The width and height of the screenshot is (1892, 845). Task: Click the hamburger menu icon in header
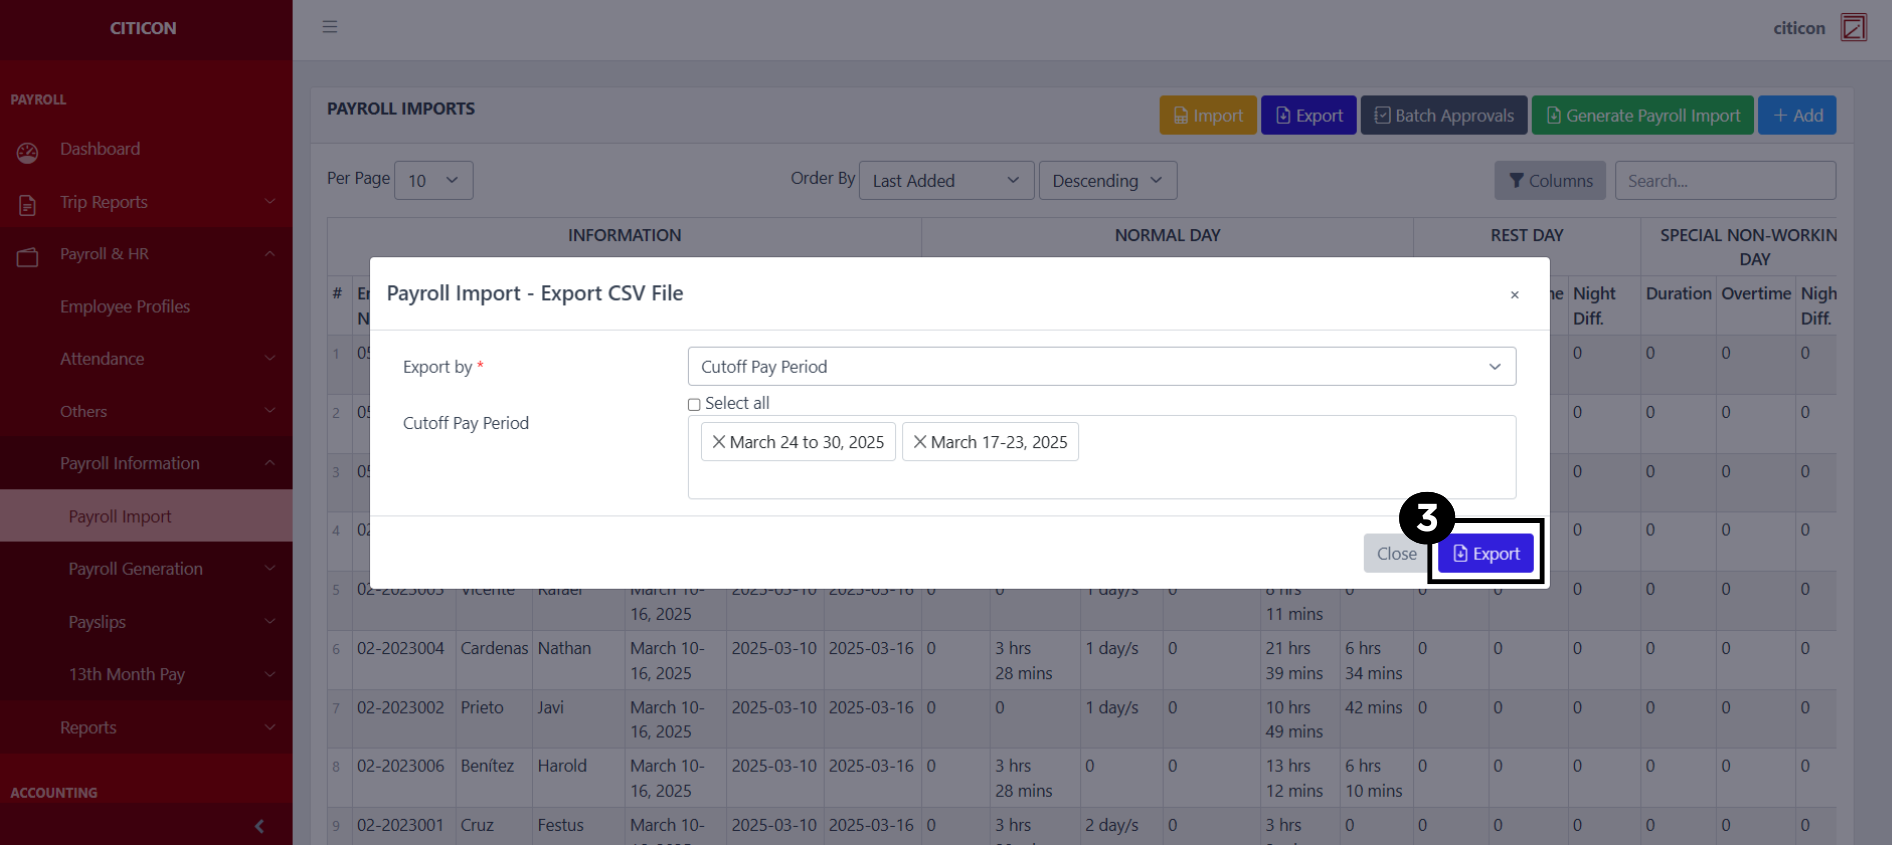point(329,27)
